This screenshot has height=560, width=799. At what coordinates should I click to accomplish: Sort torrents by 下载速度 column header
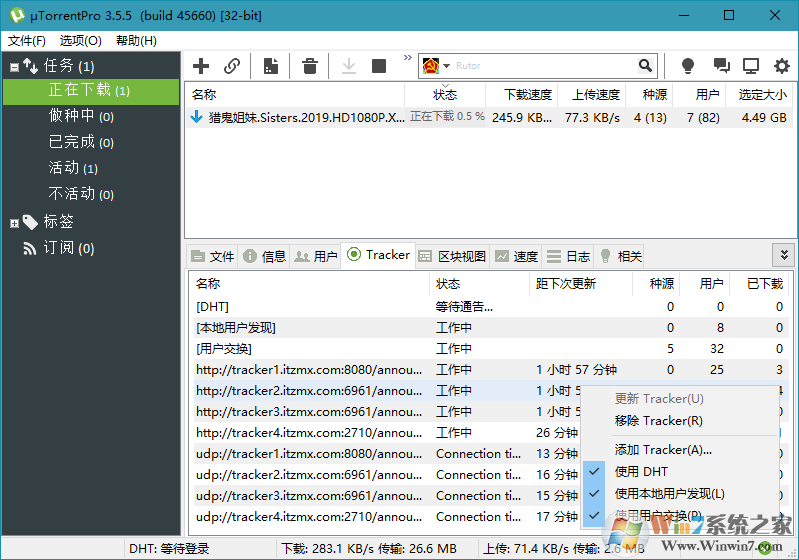(522, 95)
